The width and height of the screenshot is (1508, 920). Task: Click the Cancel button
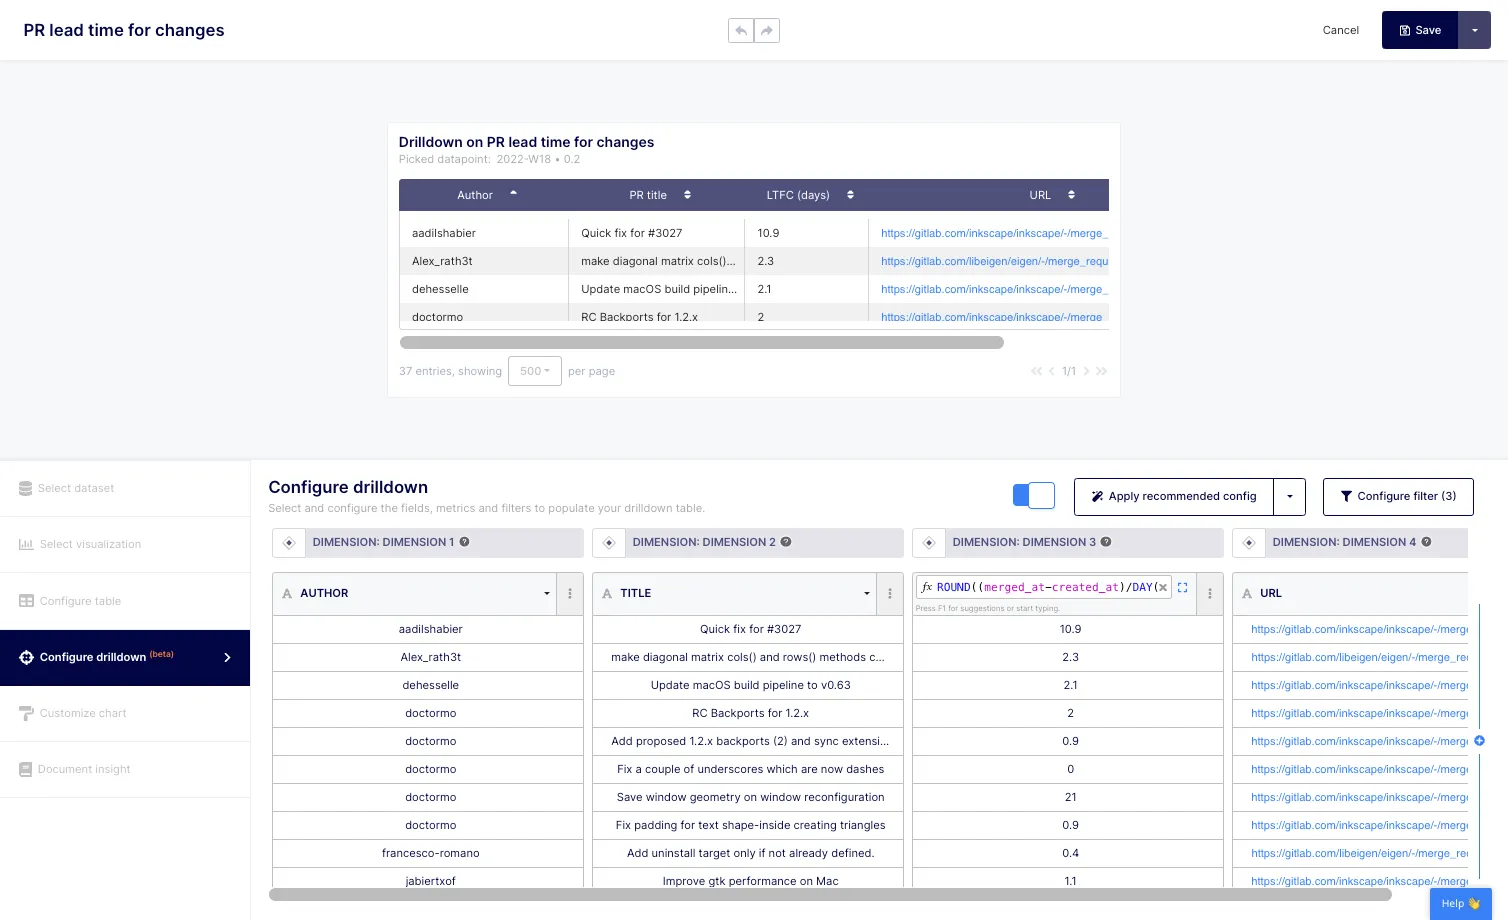tap(1340, 30)
